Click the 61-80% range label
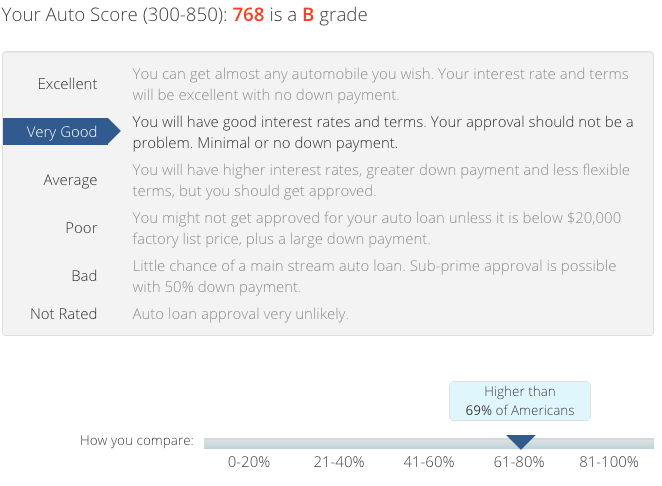Viewport: 662px width, 486px height. pos(518,462)
